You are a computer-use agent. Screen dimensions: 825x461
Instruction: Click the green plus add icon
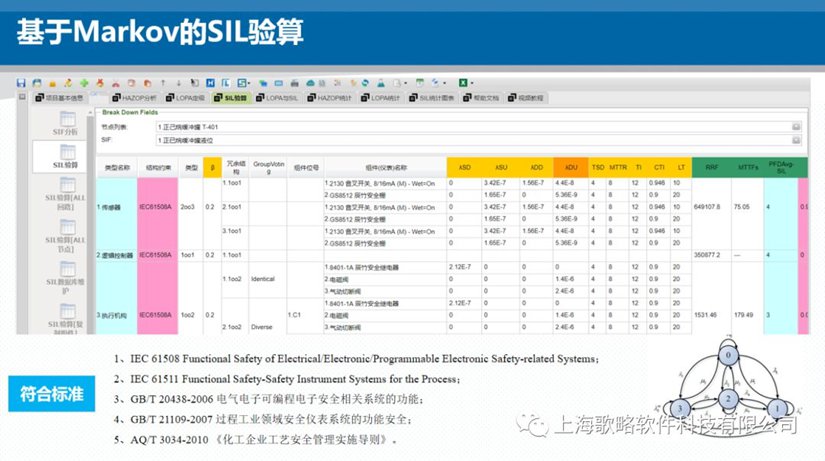click(84, 83)
